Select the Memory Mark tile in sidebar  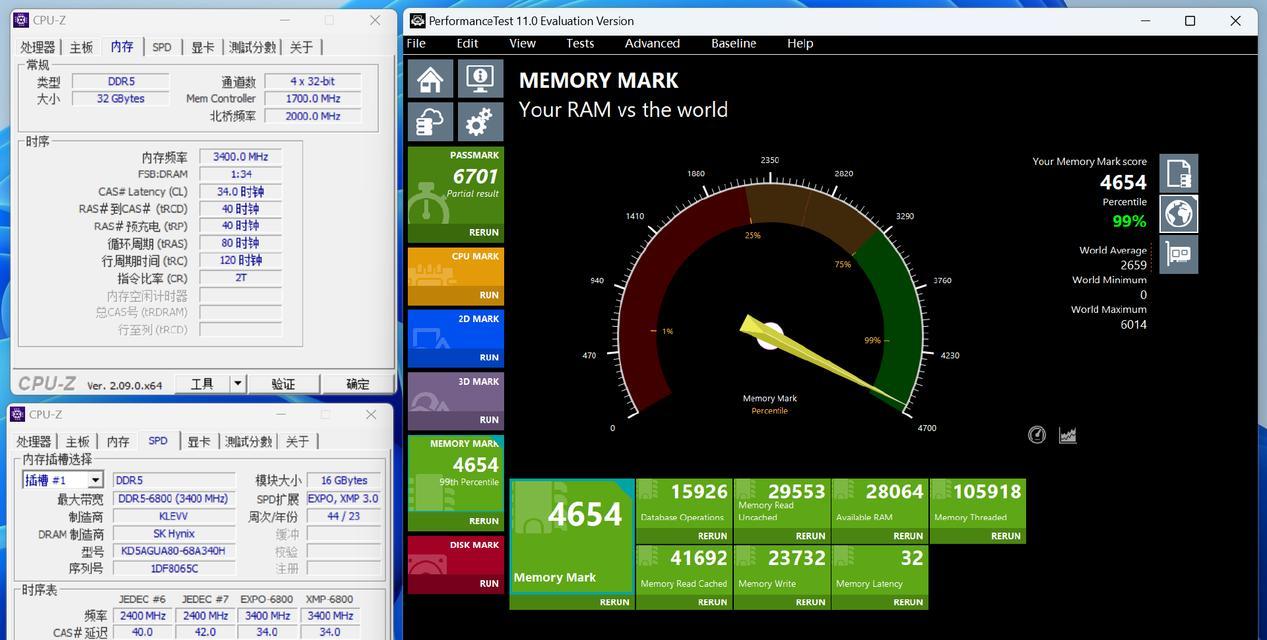[456, 483]
